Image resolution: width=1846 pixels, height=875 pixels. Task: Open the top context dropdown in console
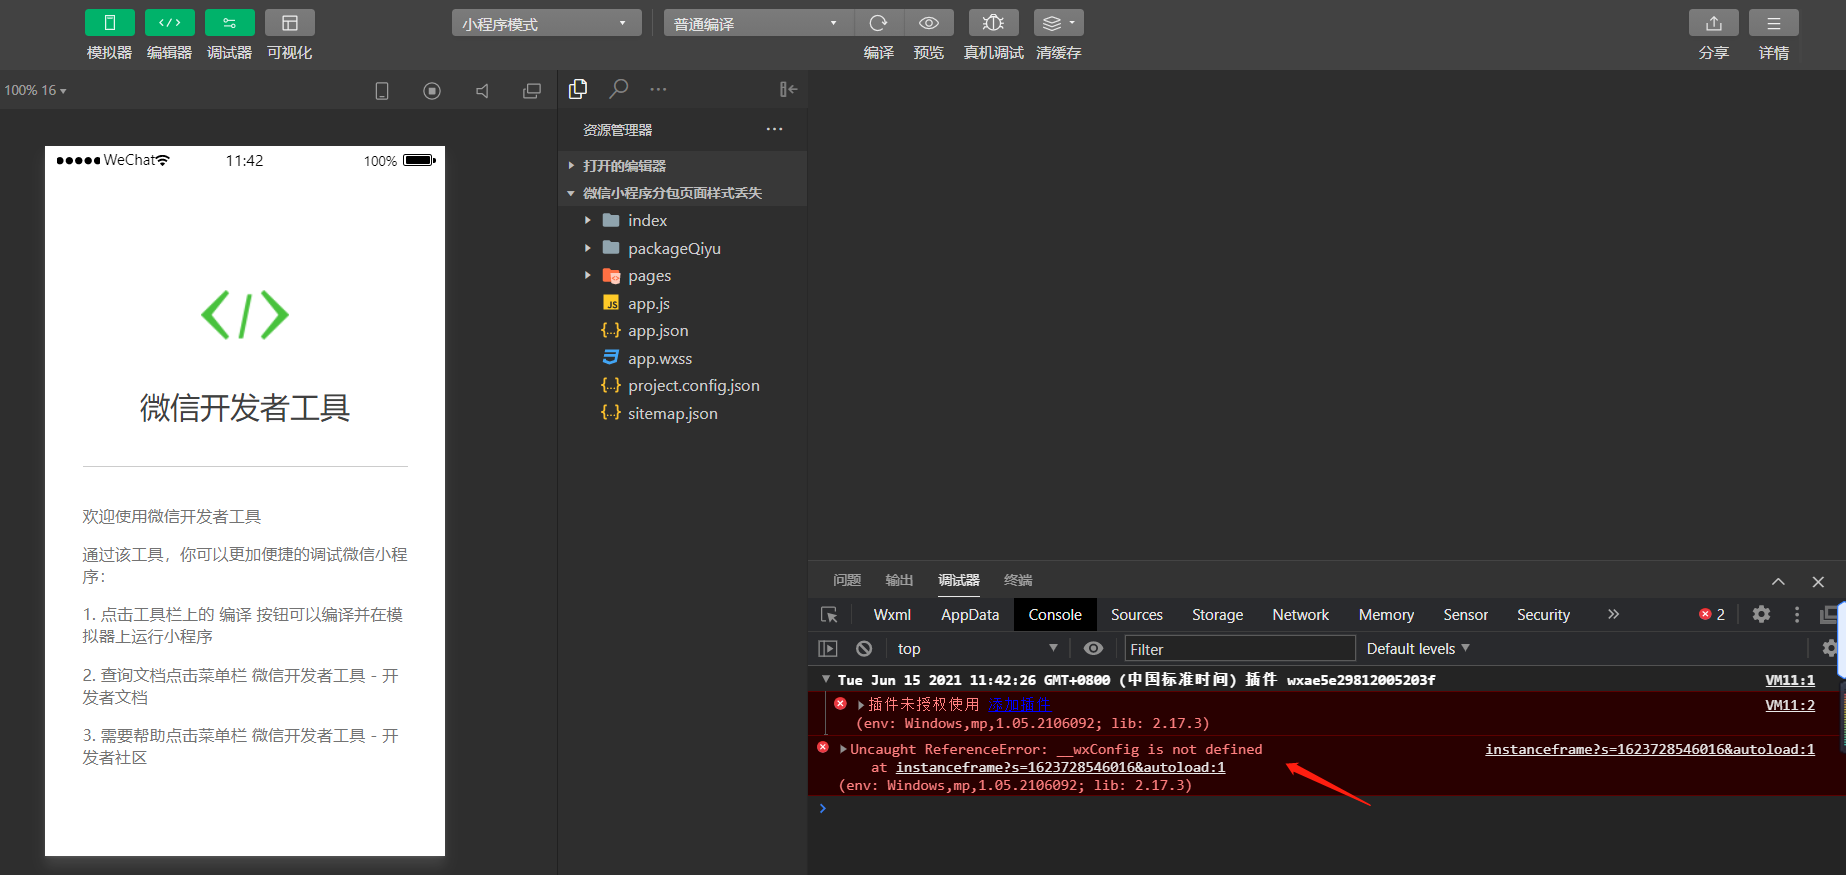tap(977, 649)
